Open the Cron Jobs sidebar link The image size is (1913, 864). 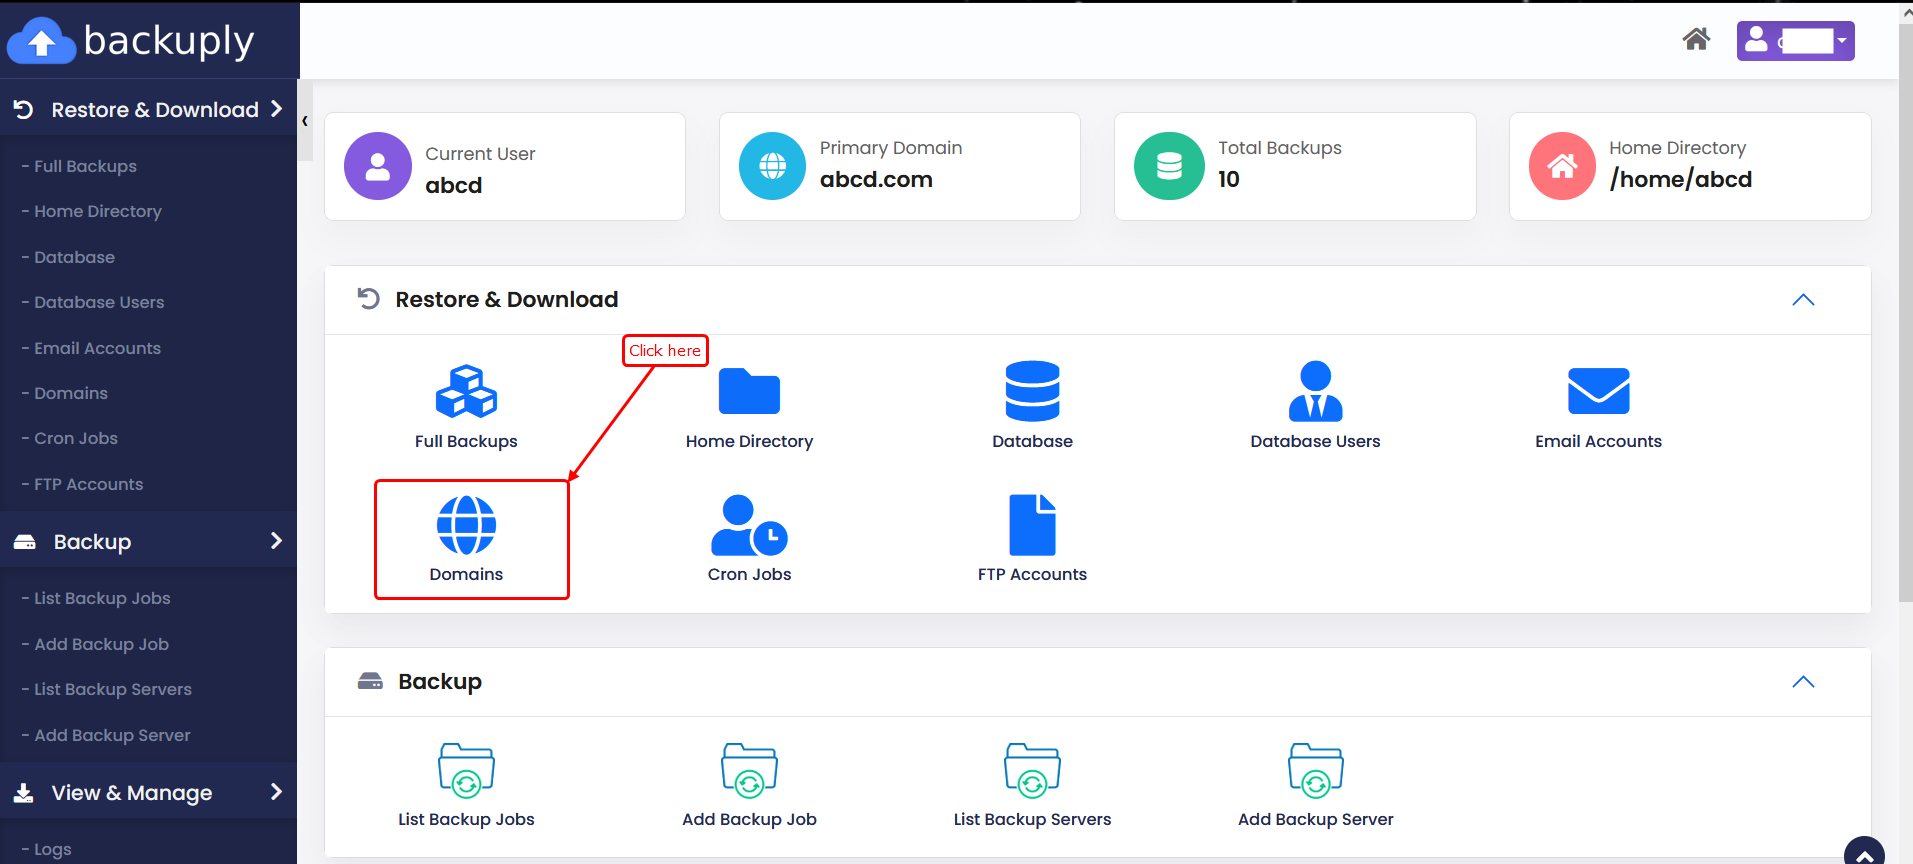click(x=76, y=439)
